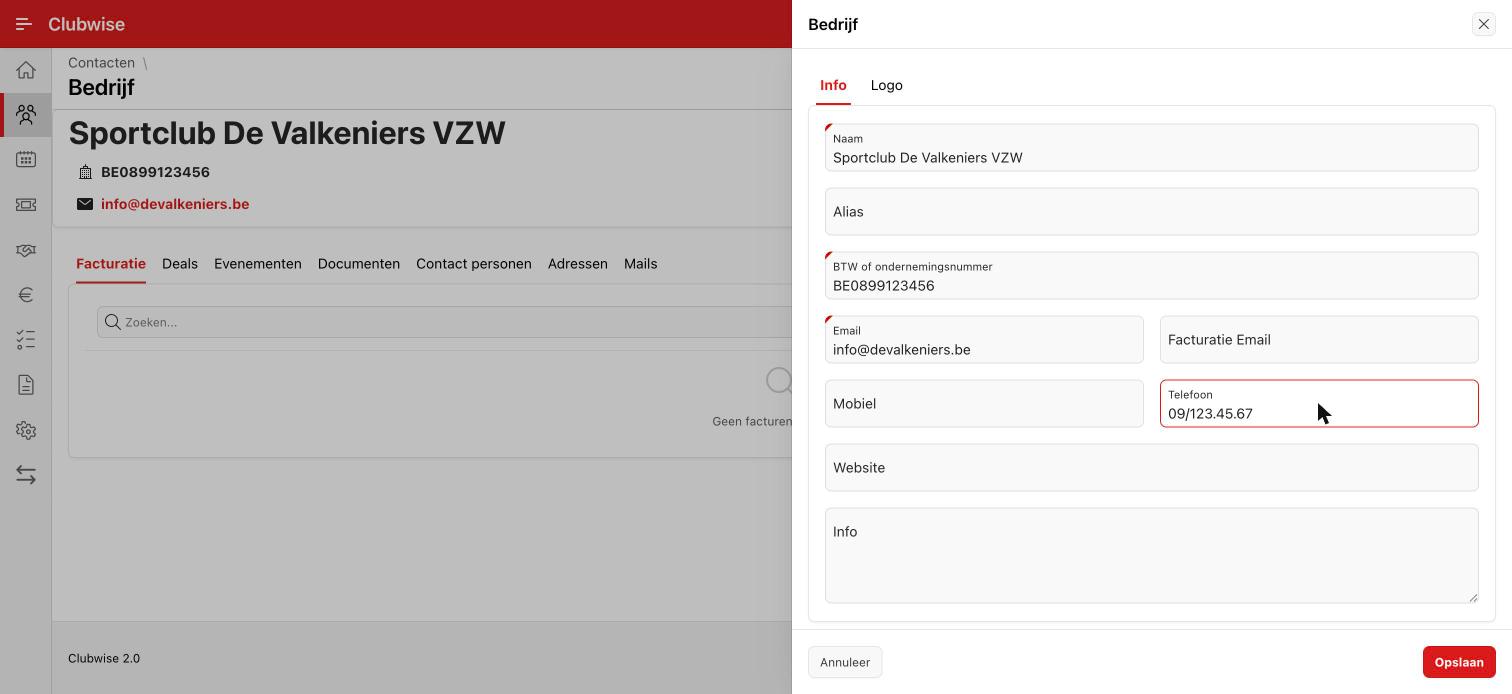This screenshot has width=1512, height=694.
Task: Select the Facturatie tab
Action: 111,264
